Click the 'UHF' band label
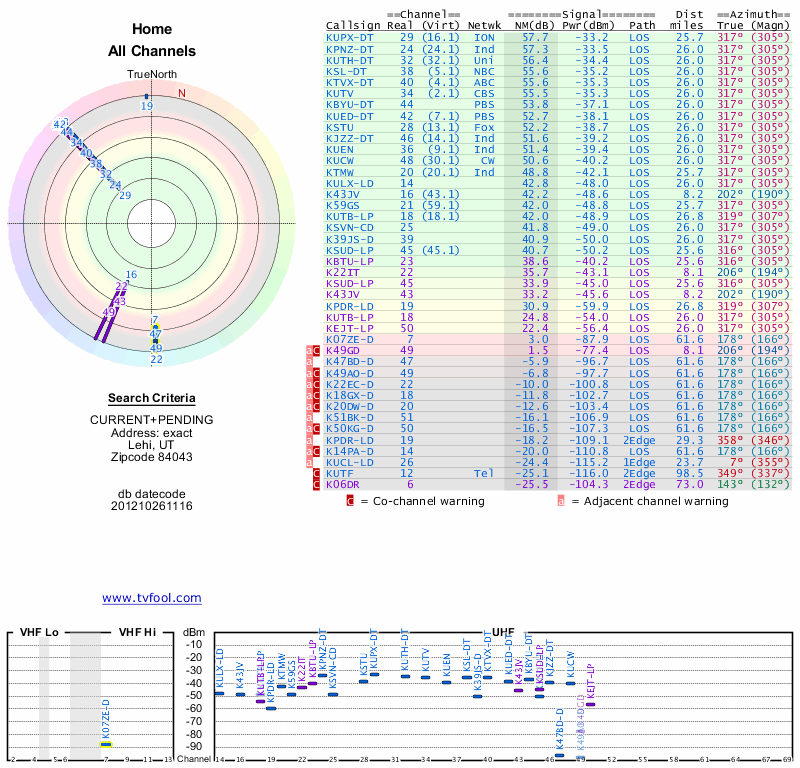The image size is (800, 768). [503, 632]
